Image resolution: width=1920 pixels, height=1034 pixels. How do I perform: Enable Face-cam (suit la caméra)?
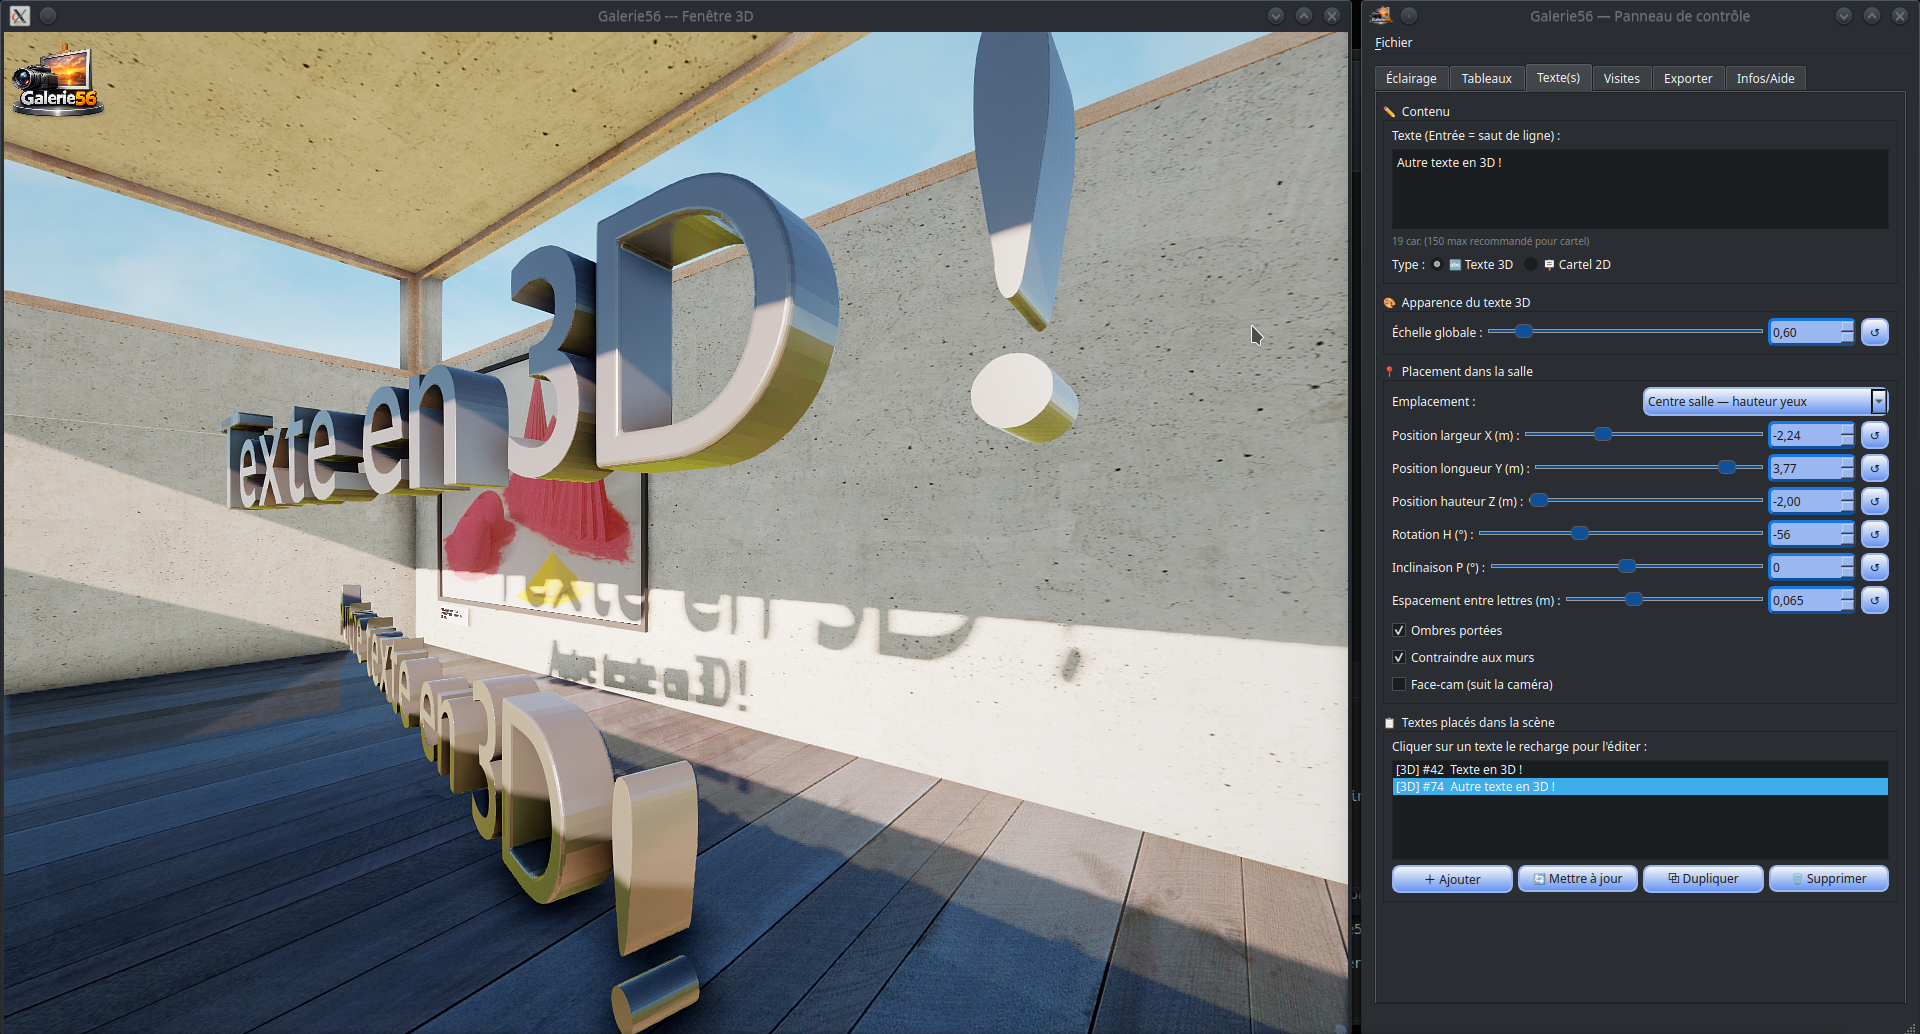1399,685
